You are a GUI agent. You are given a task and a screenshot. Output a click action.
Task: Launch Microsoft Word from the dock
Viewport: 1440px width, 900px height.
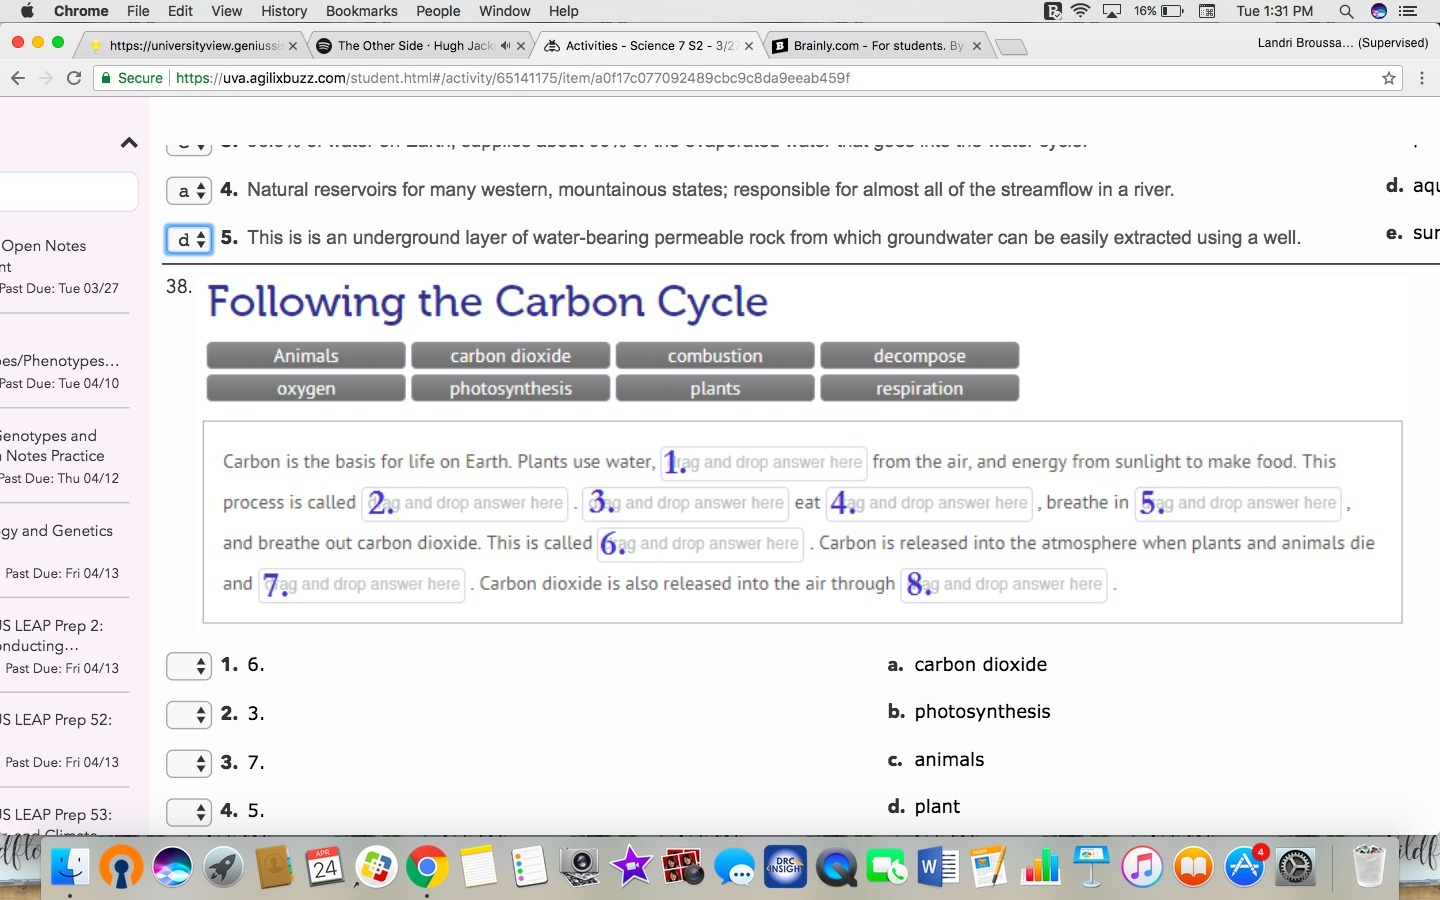coord(938,866)
